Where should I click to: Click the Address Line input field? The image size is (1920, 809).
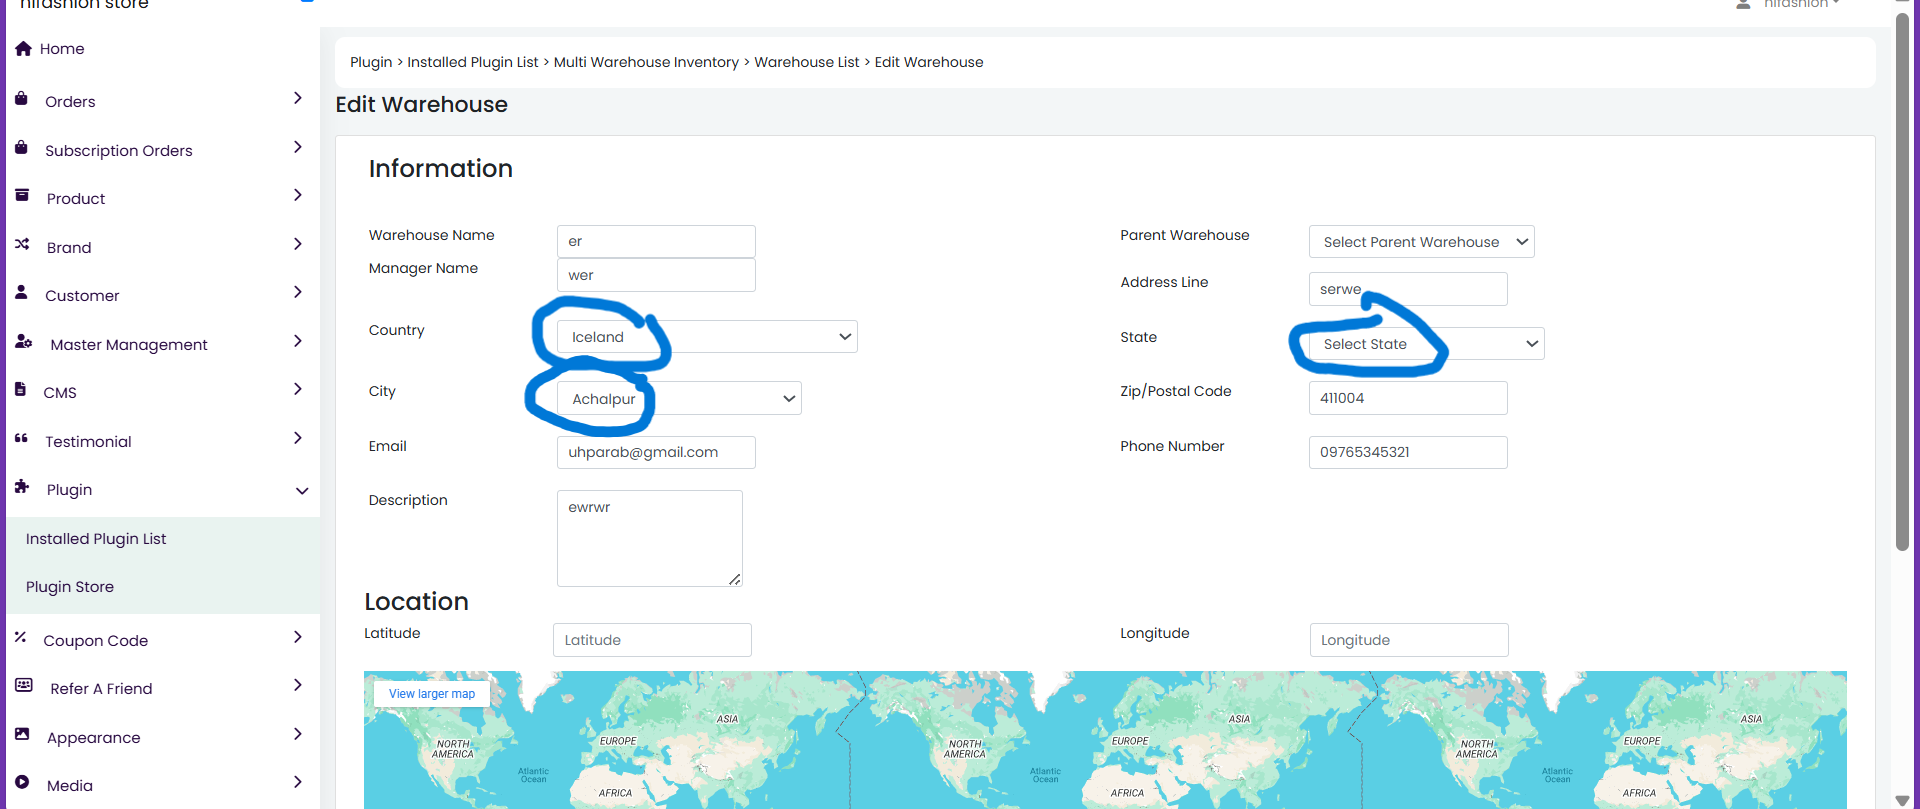pos(1408,289)
